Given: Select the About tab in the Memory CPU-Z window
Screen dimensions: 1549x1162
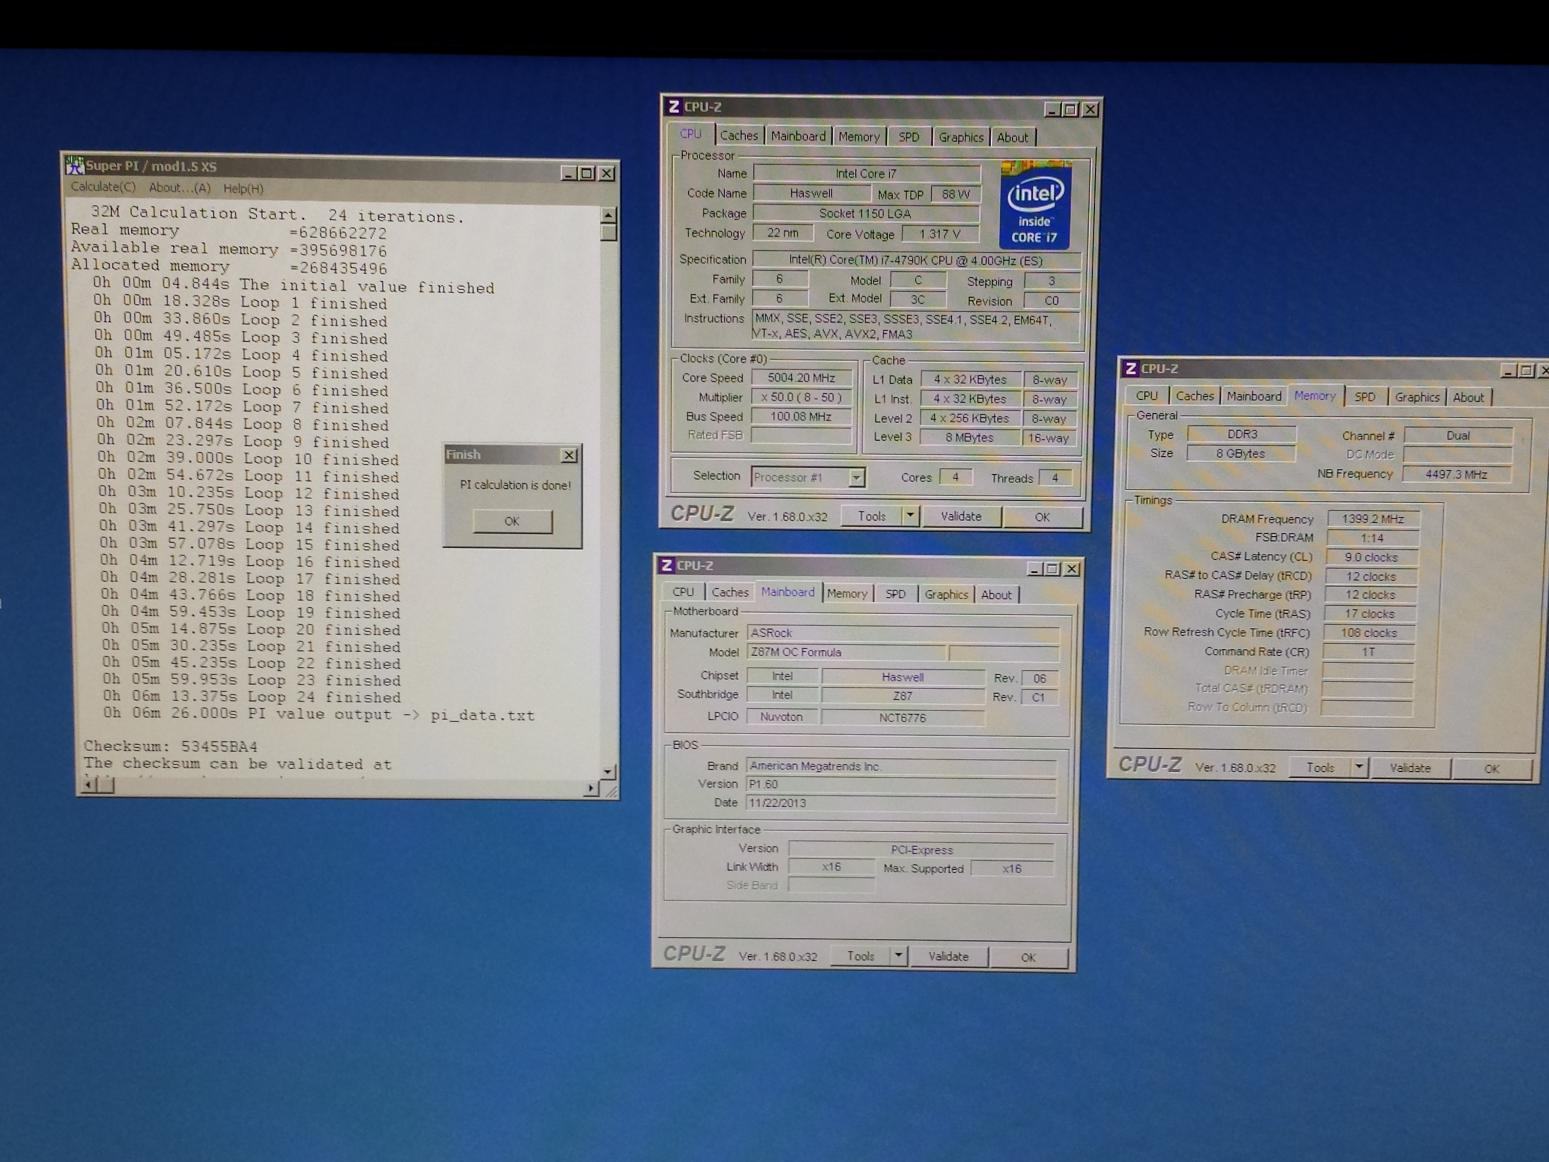Looking at the screenshot, I should [x=1468, y=398].
